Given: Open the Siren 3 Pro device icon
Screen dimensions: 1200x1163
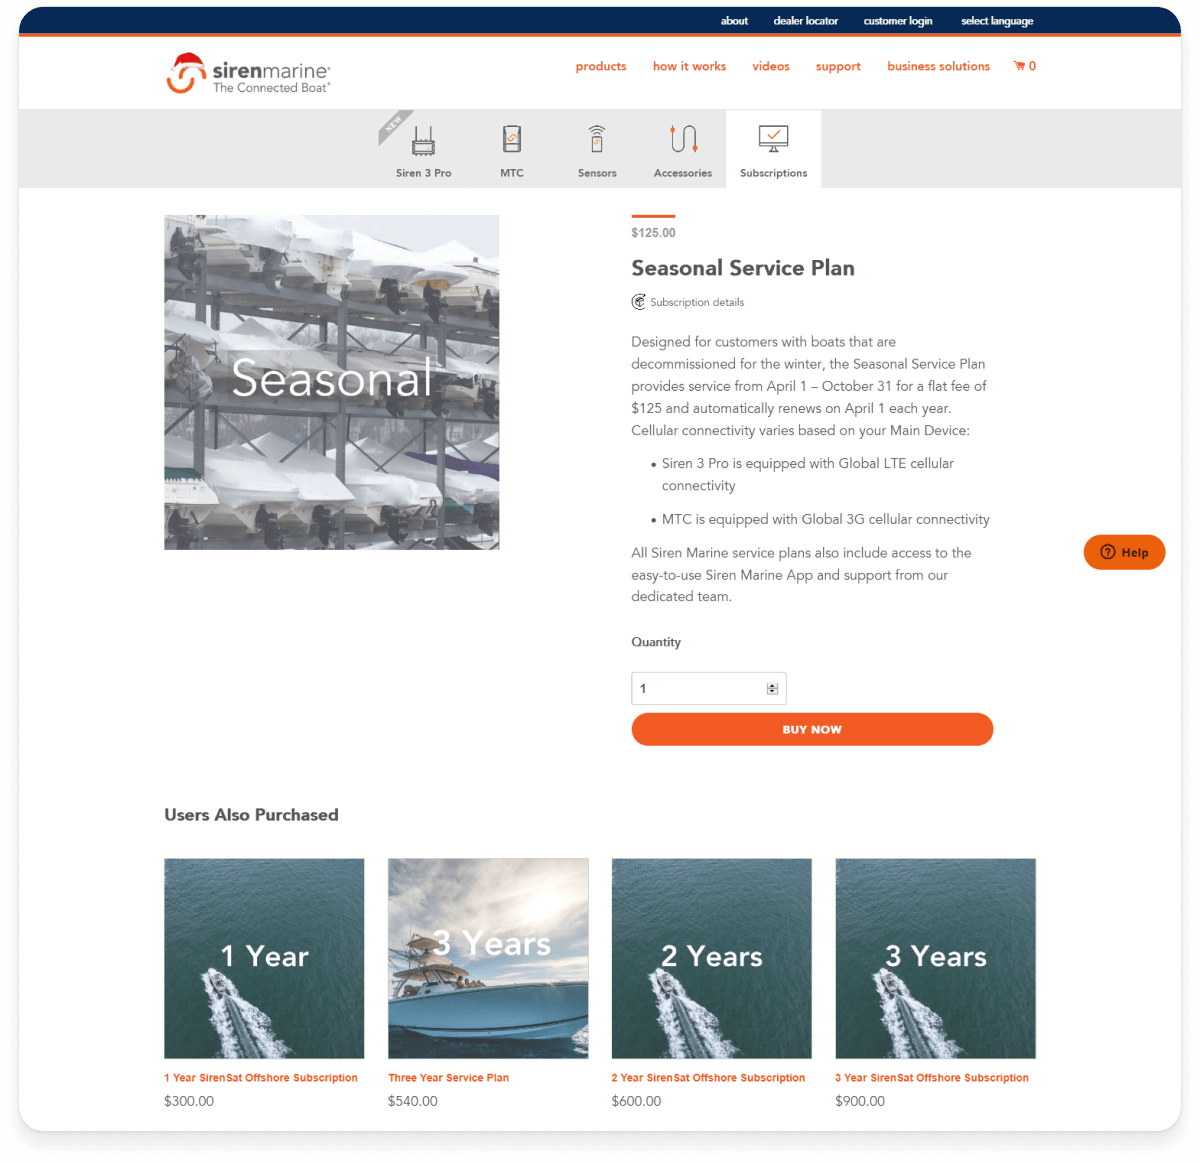Looking at the screenshot, I should 424,140.
